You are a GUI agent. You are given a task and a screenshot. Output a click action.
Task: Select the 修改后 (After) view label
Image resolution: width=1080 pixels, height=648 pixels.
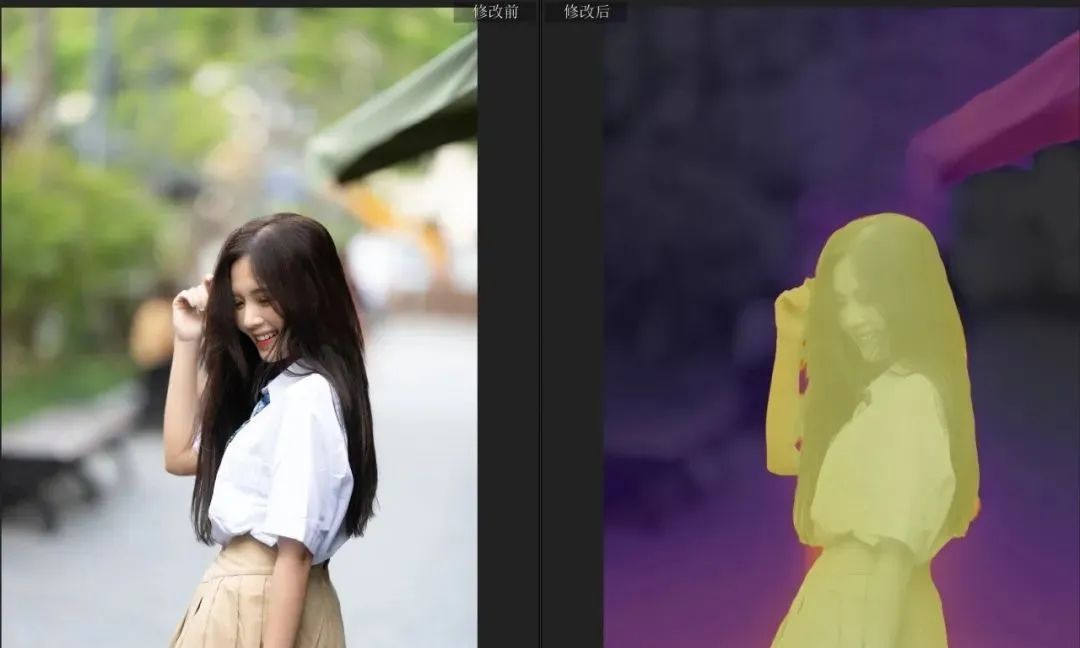click(x=586, y=11)
